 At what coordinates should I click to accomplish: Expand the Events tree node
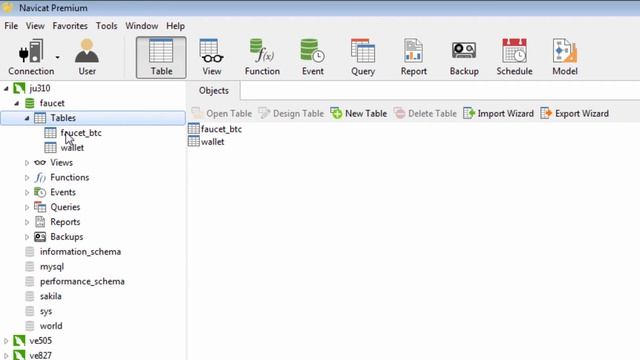tap(27, 192)
